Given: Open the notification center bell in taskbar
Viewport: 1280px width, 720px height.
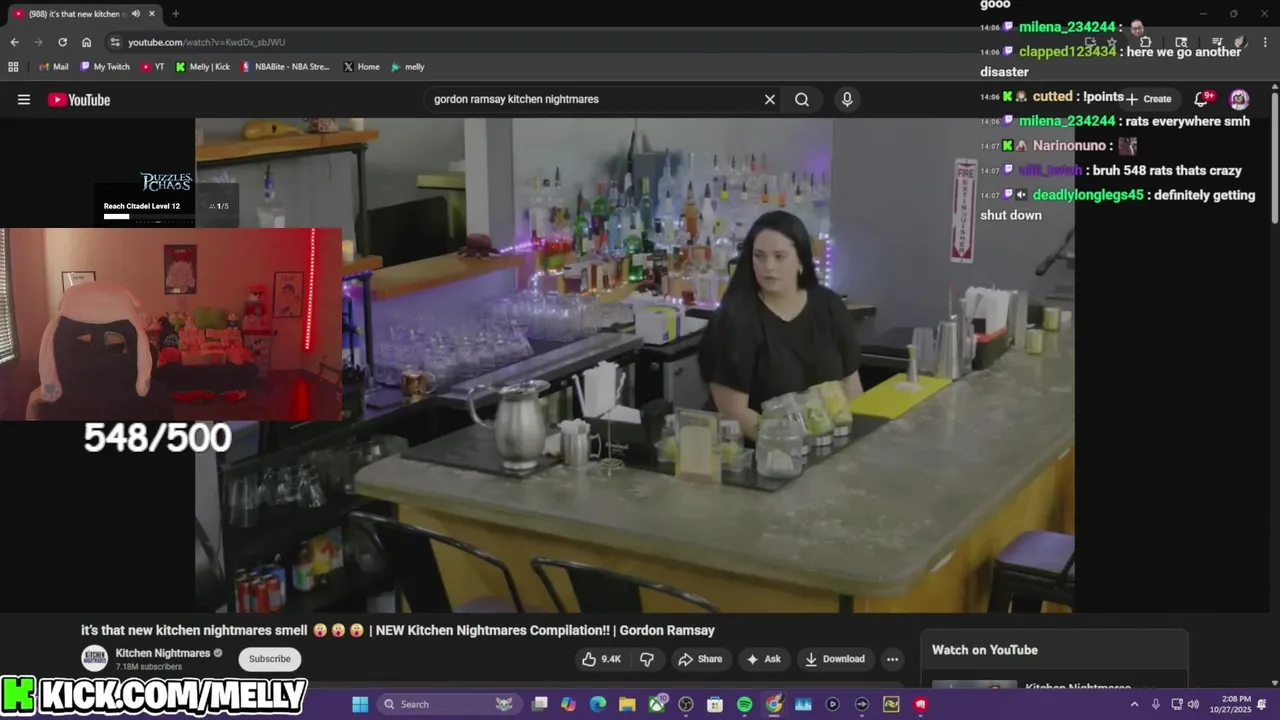Looking at the screenshot, I should [x=1262, y=704].
